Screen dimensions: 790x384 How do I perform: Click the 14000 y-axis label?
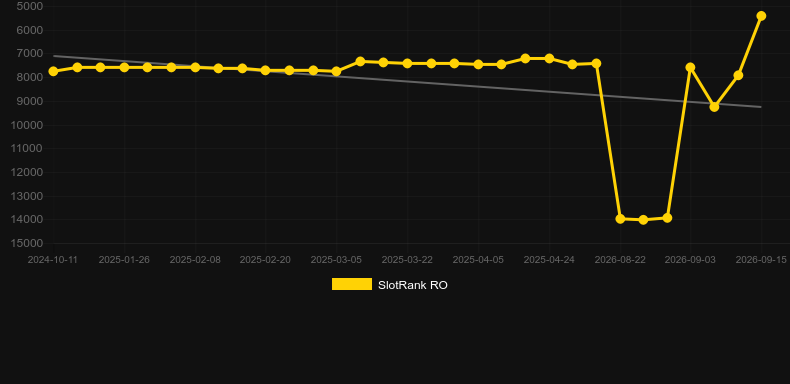coord(27,220)
